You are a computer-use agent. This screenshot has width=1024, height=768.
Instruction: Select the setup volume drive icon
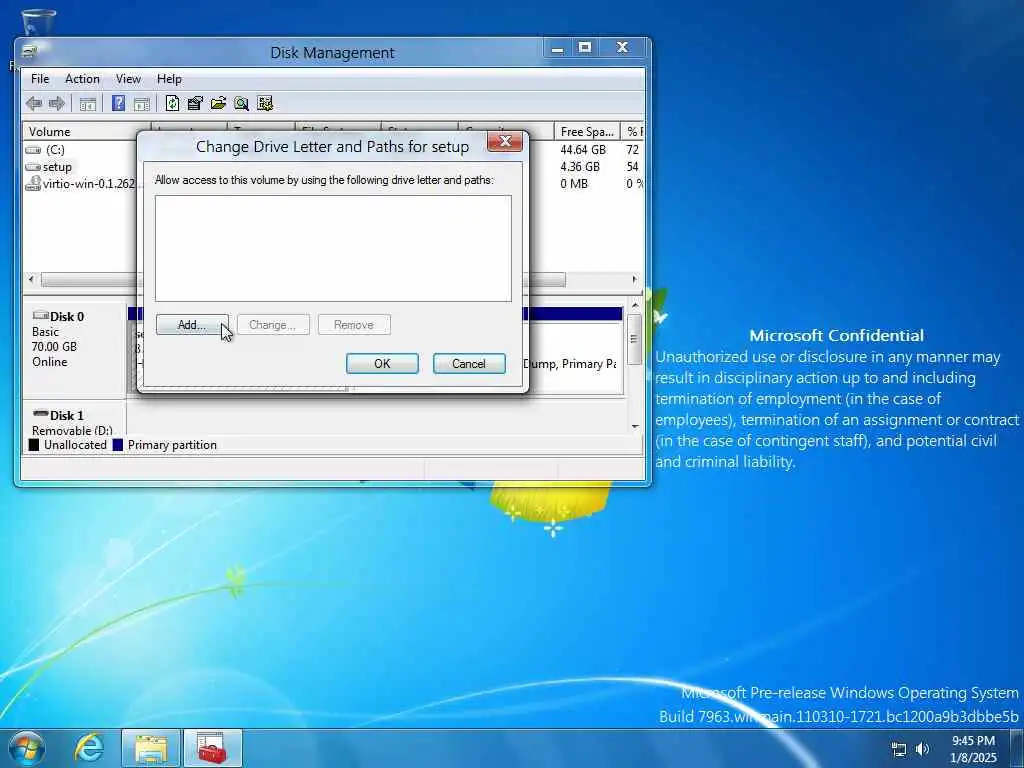33,167
